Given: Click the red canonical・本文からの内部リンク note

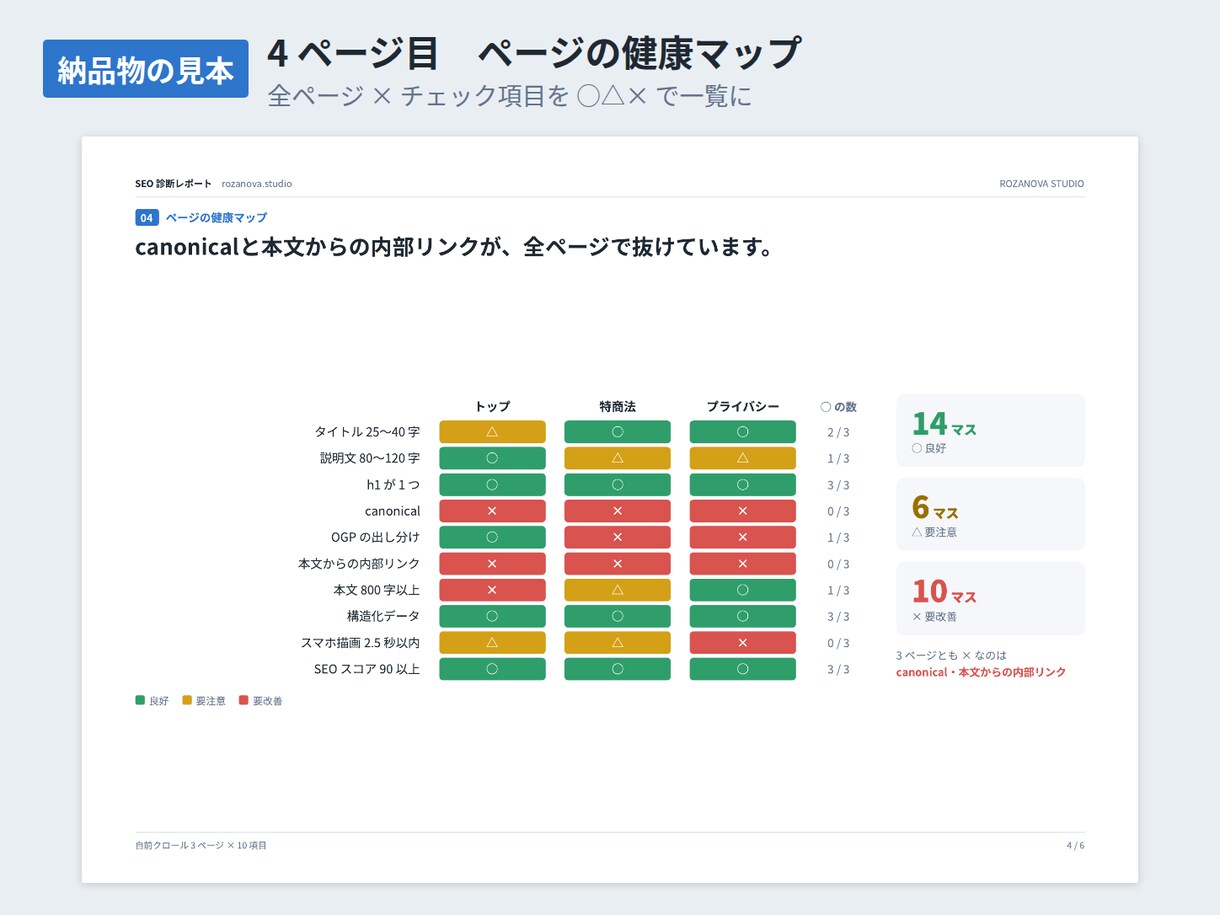Looking at the screenshot, I should click(981, 672).
